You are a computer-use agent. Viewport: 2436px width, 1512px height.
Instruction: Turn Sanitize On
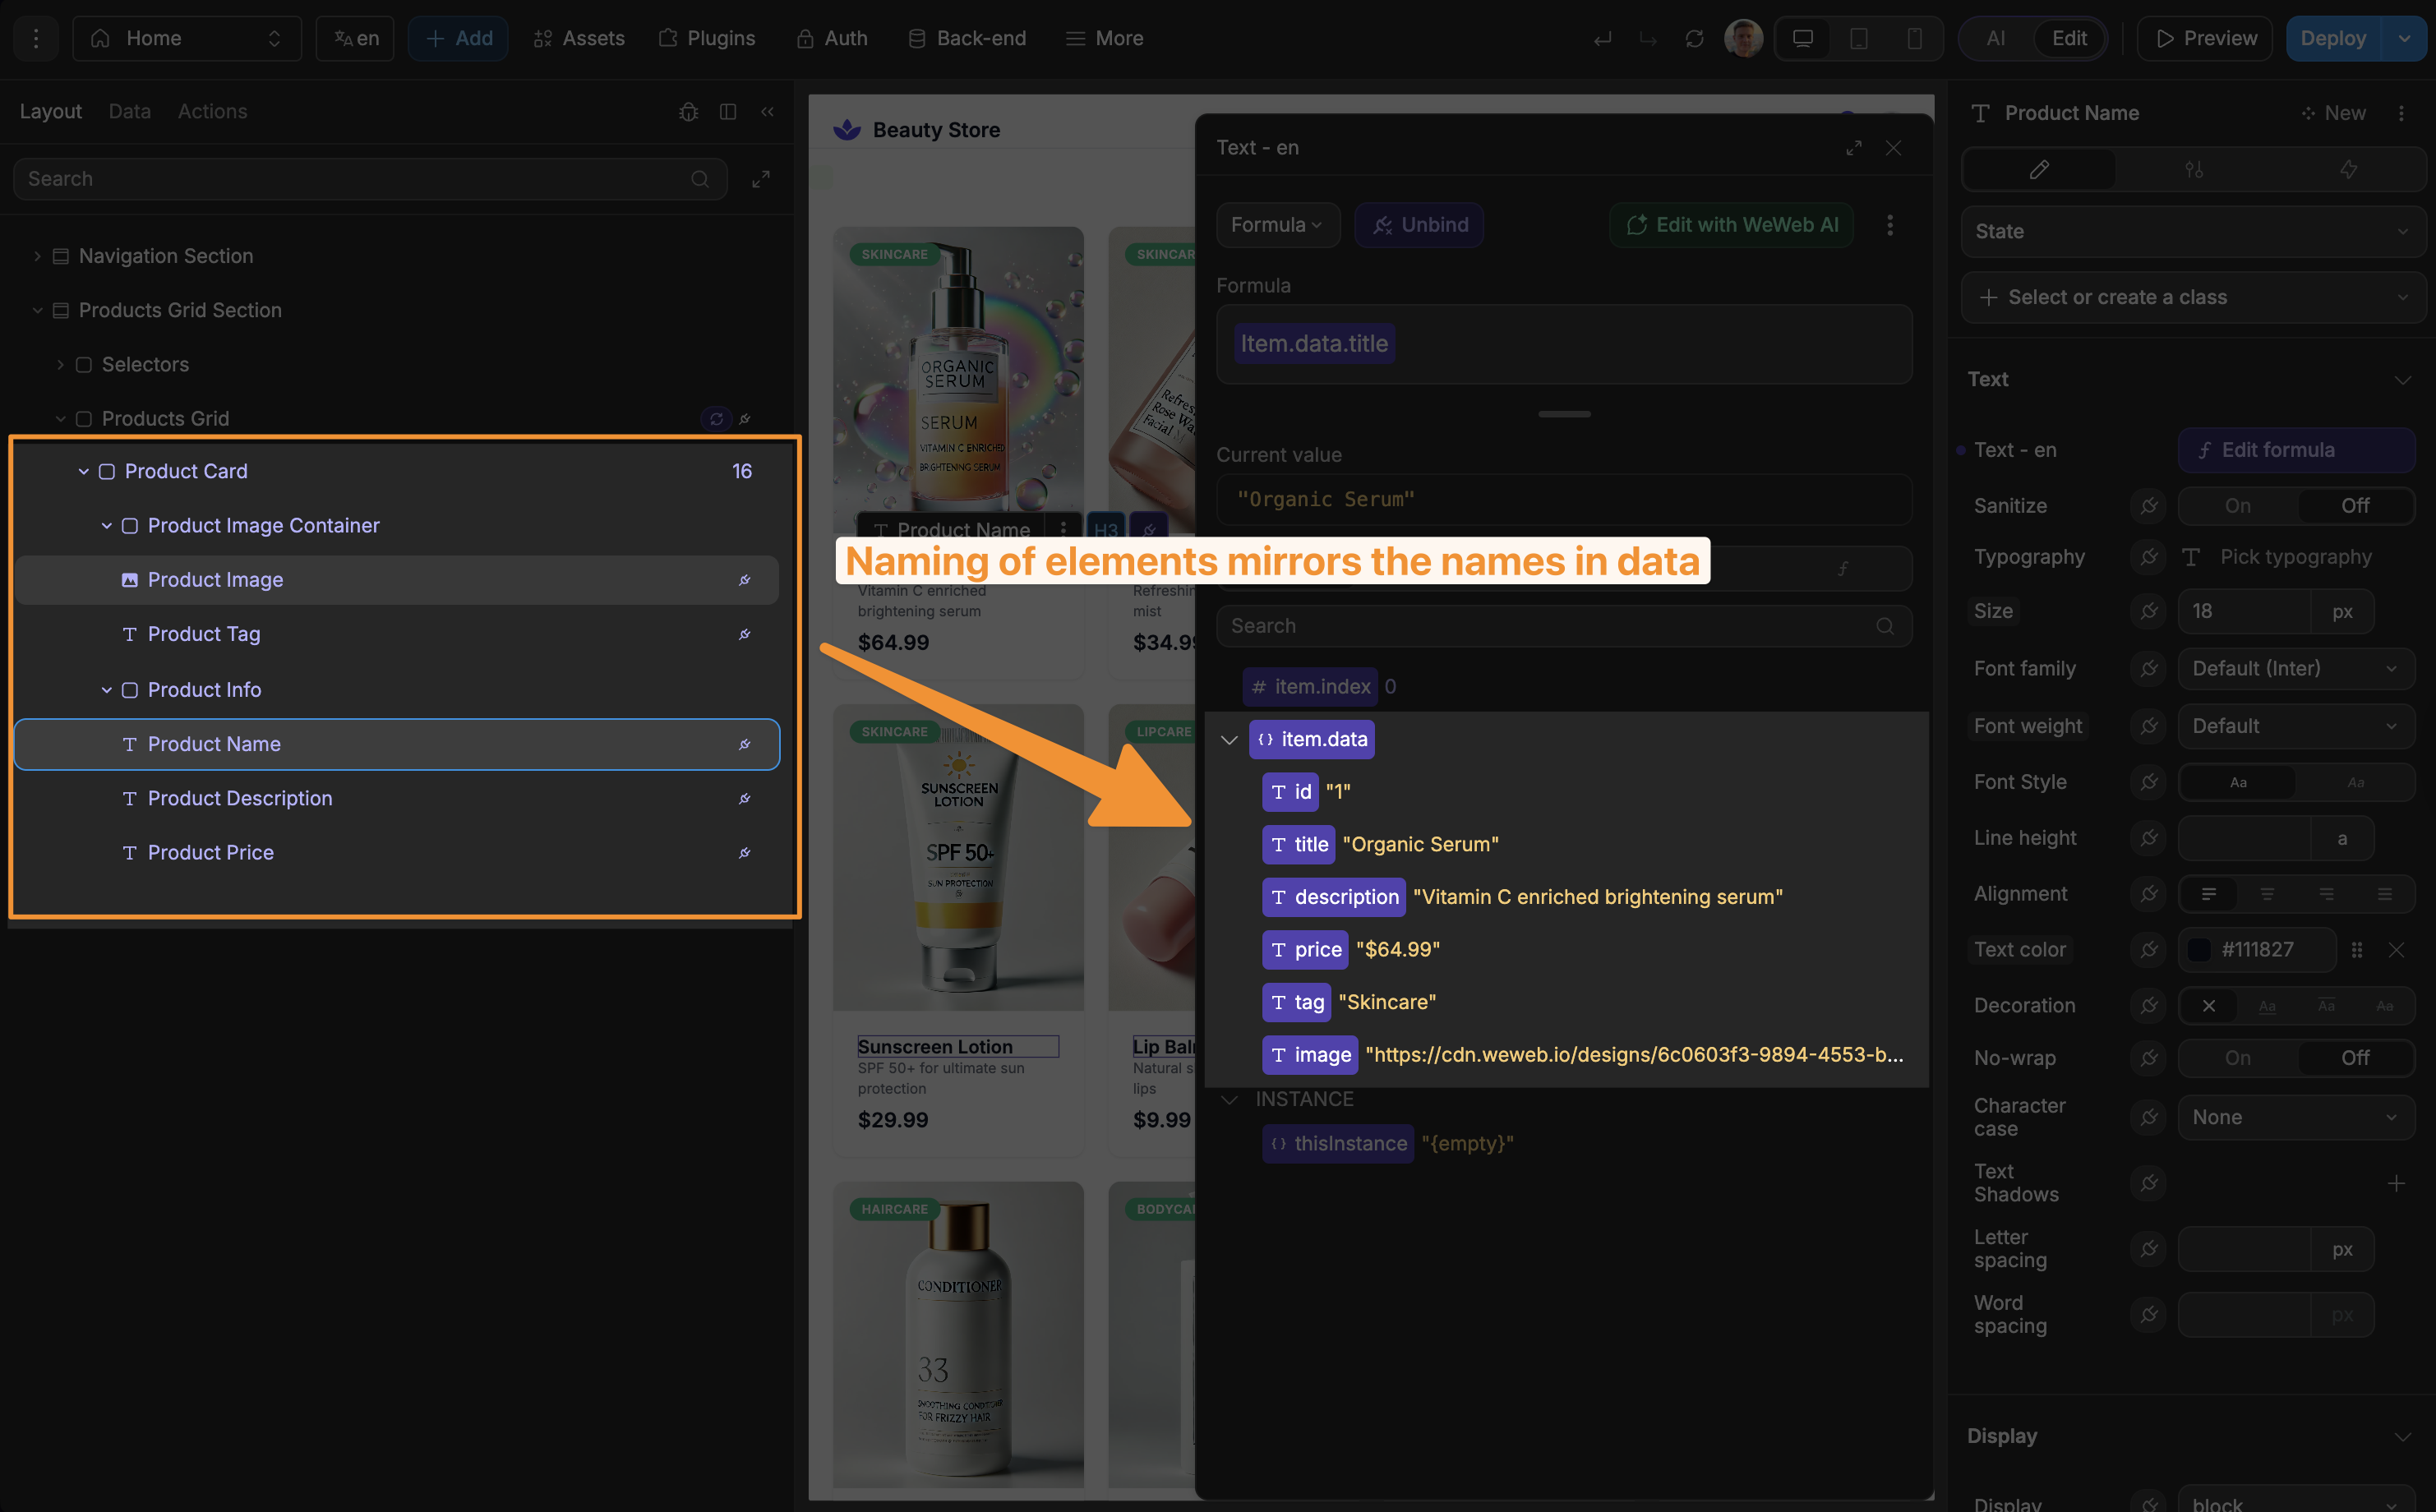[2237, 506]
